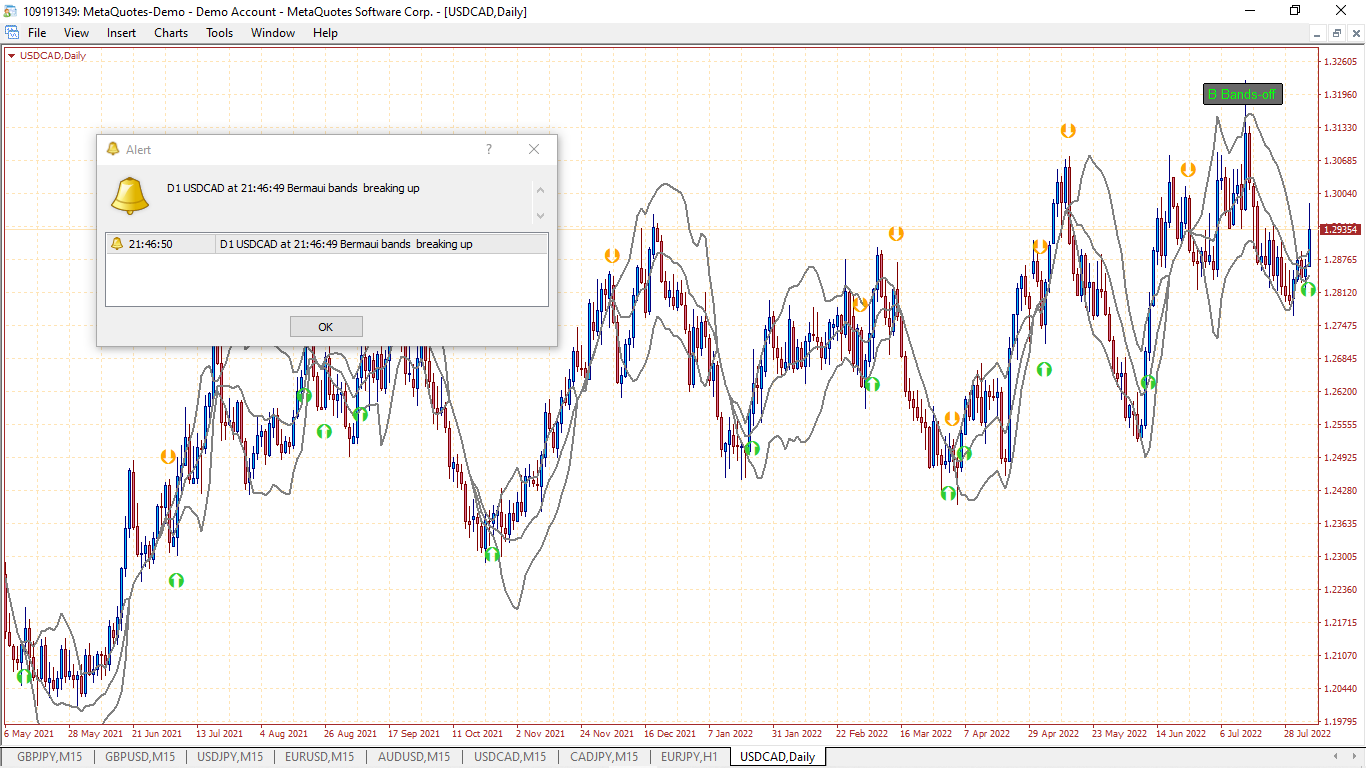Click the Alert dialog's question mark help icon
This screenshot has height=768, width=1366.
(x=489, y=149)
